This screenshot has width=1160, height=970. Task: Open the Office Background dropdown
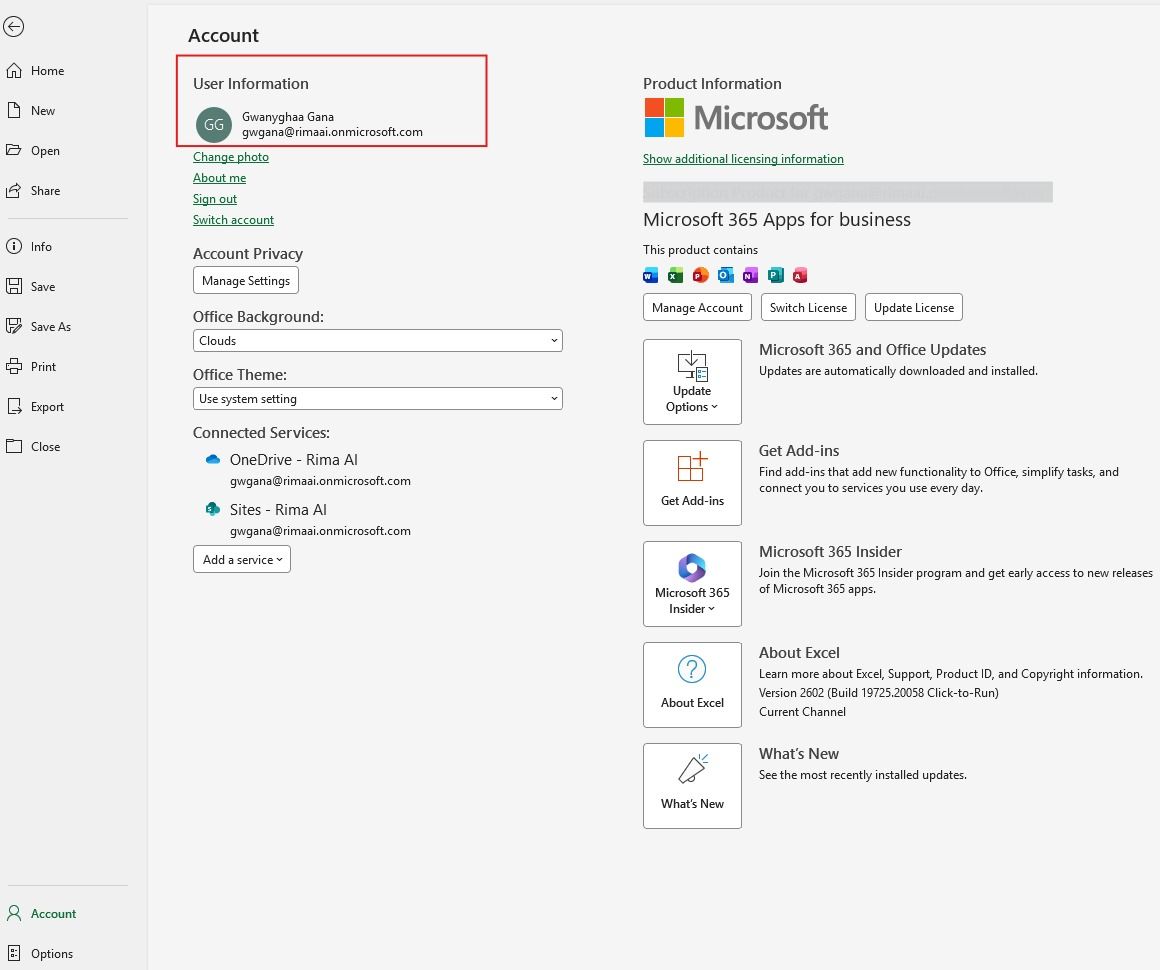377,341
